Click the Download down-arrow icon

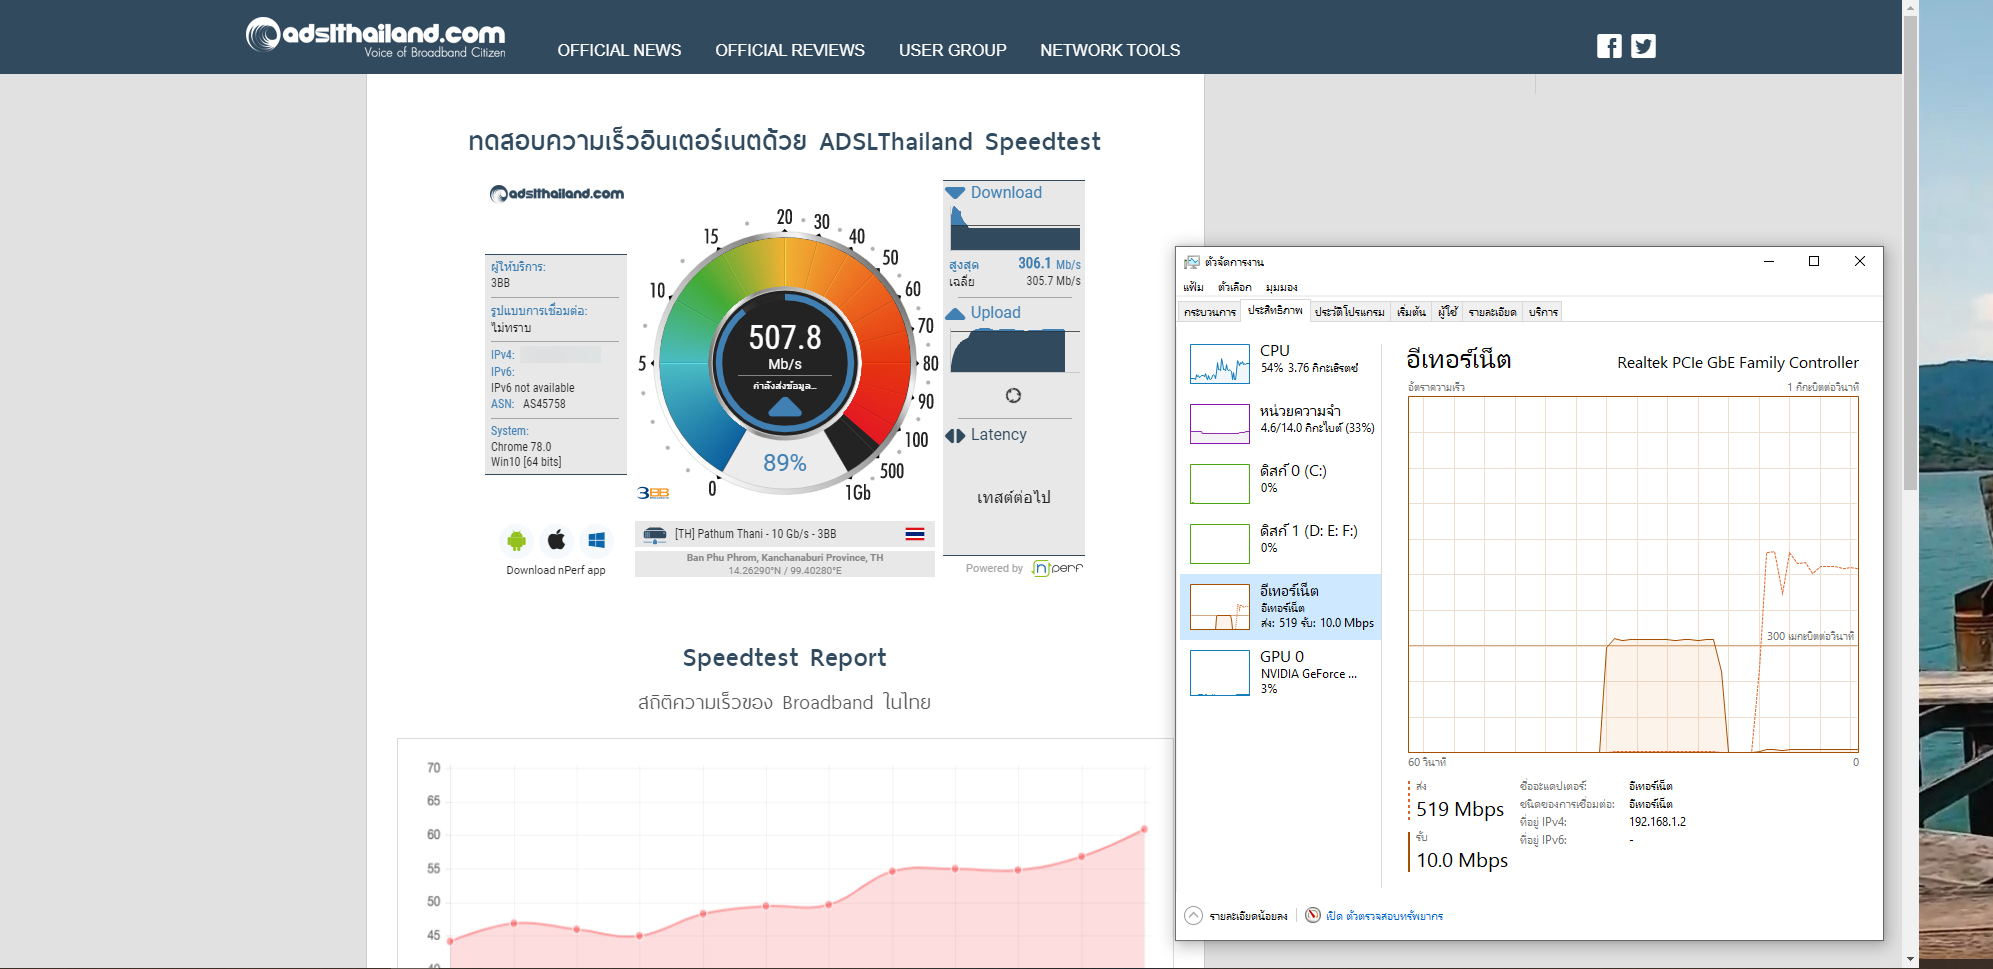955,193
